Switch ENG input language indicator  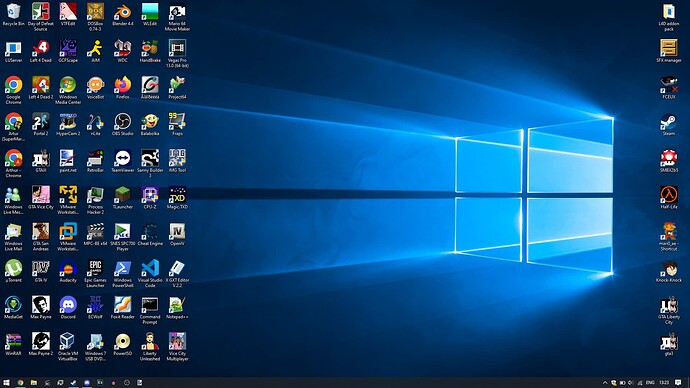(x=650, y=383)
